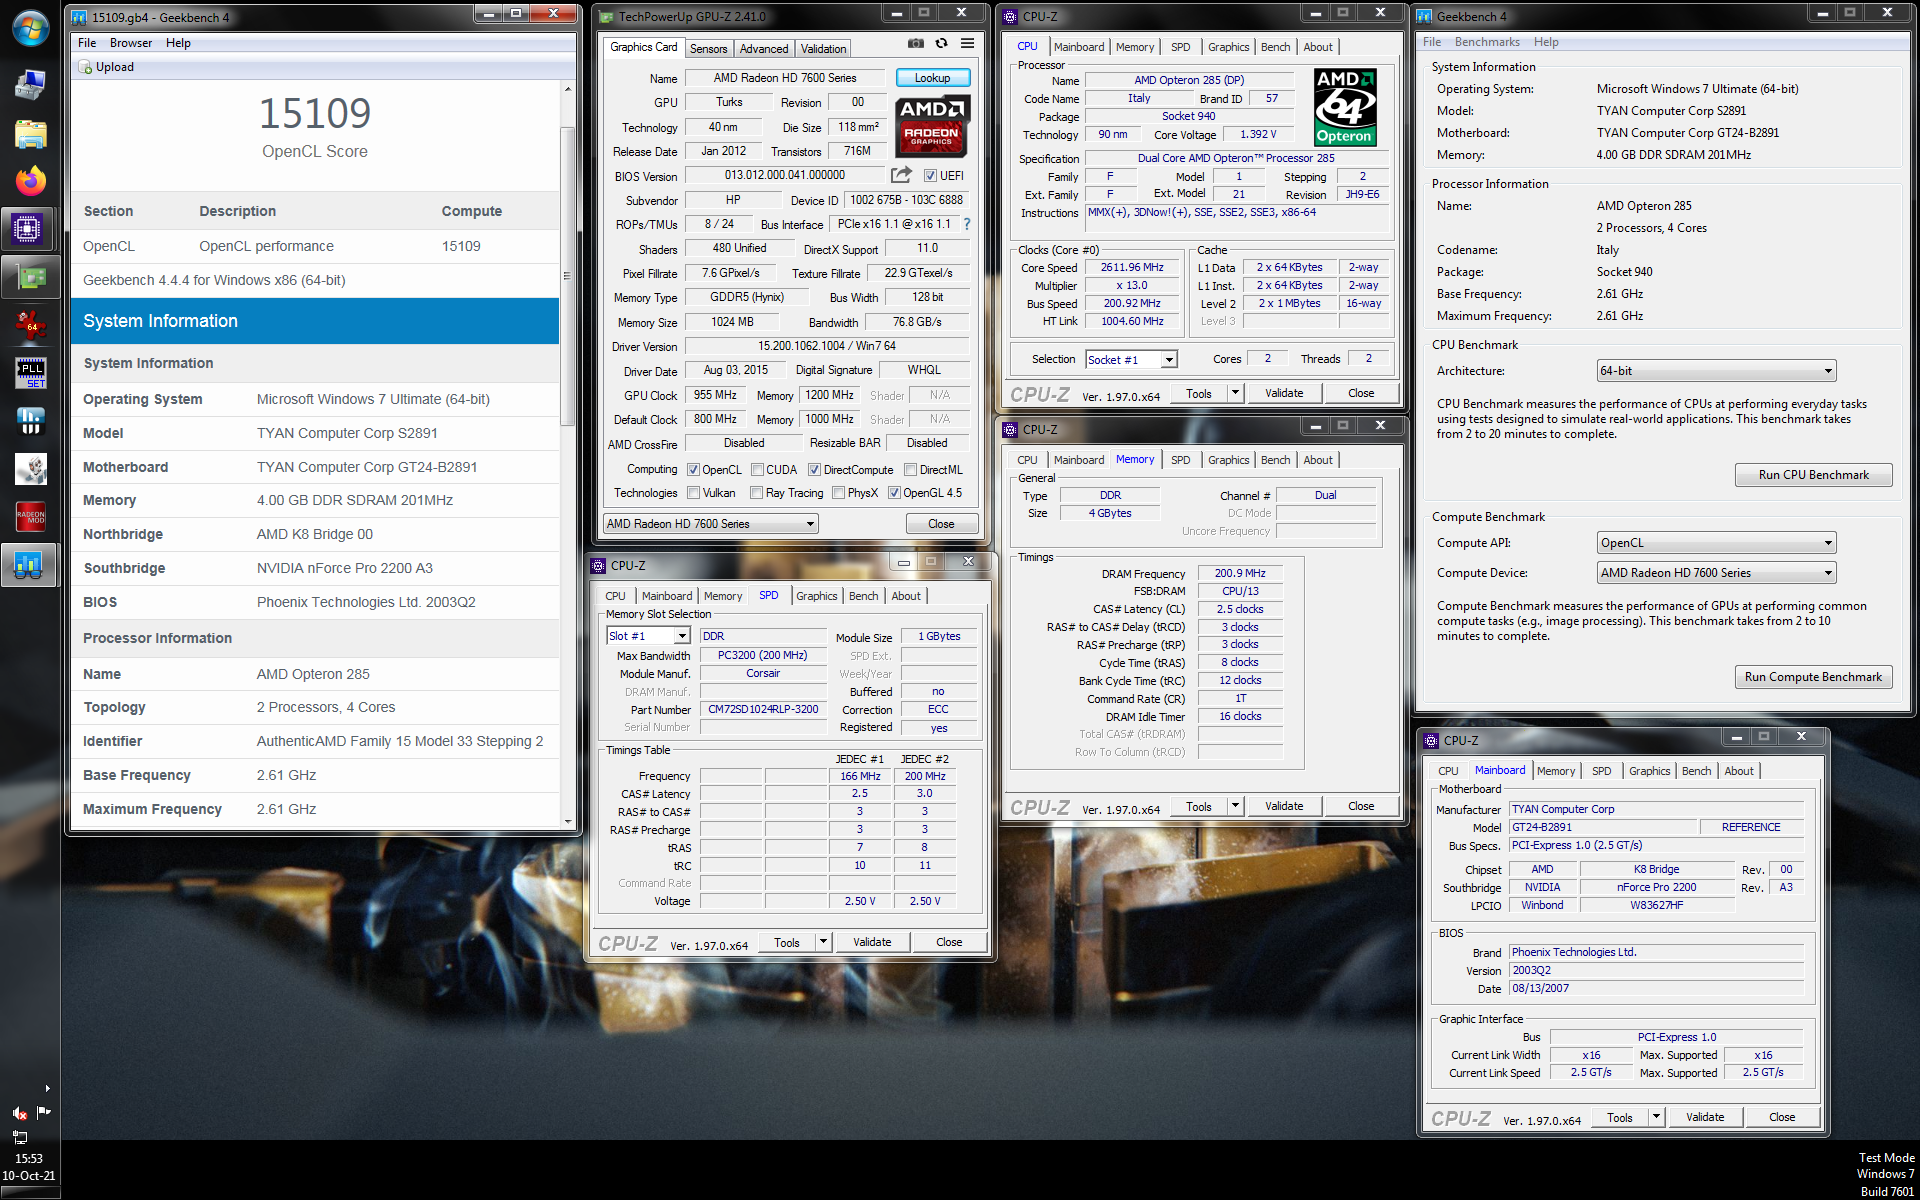
Task: Toggle the Ray Tracing checkbox
Action: 757,493
